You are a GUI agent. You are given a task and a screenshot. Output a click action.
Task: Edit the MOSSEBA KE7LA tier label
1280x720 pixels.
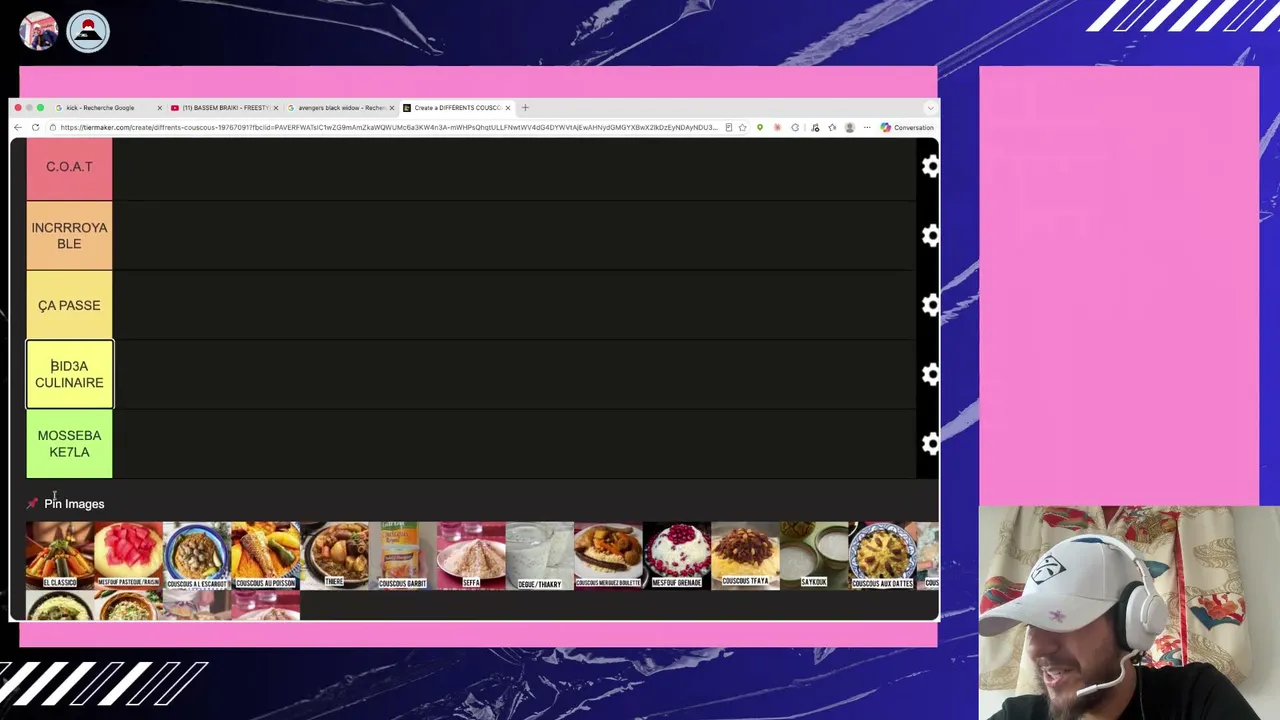pyautogui.click(x=69, y=443)
